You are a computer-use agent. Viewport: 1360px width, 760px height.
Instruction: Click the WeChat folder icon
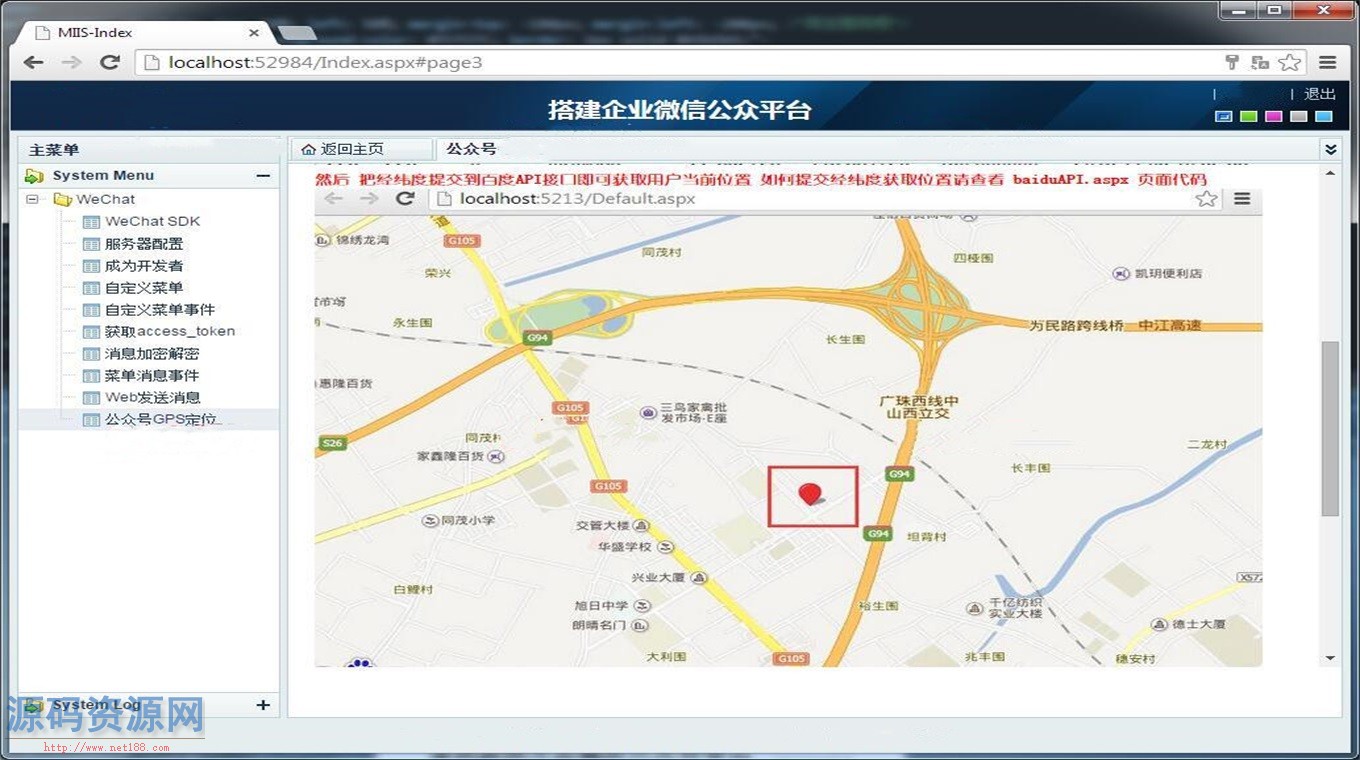[x=63, y=199]
